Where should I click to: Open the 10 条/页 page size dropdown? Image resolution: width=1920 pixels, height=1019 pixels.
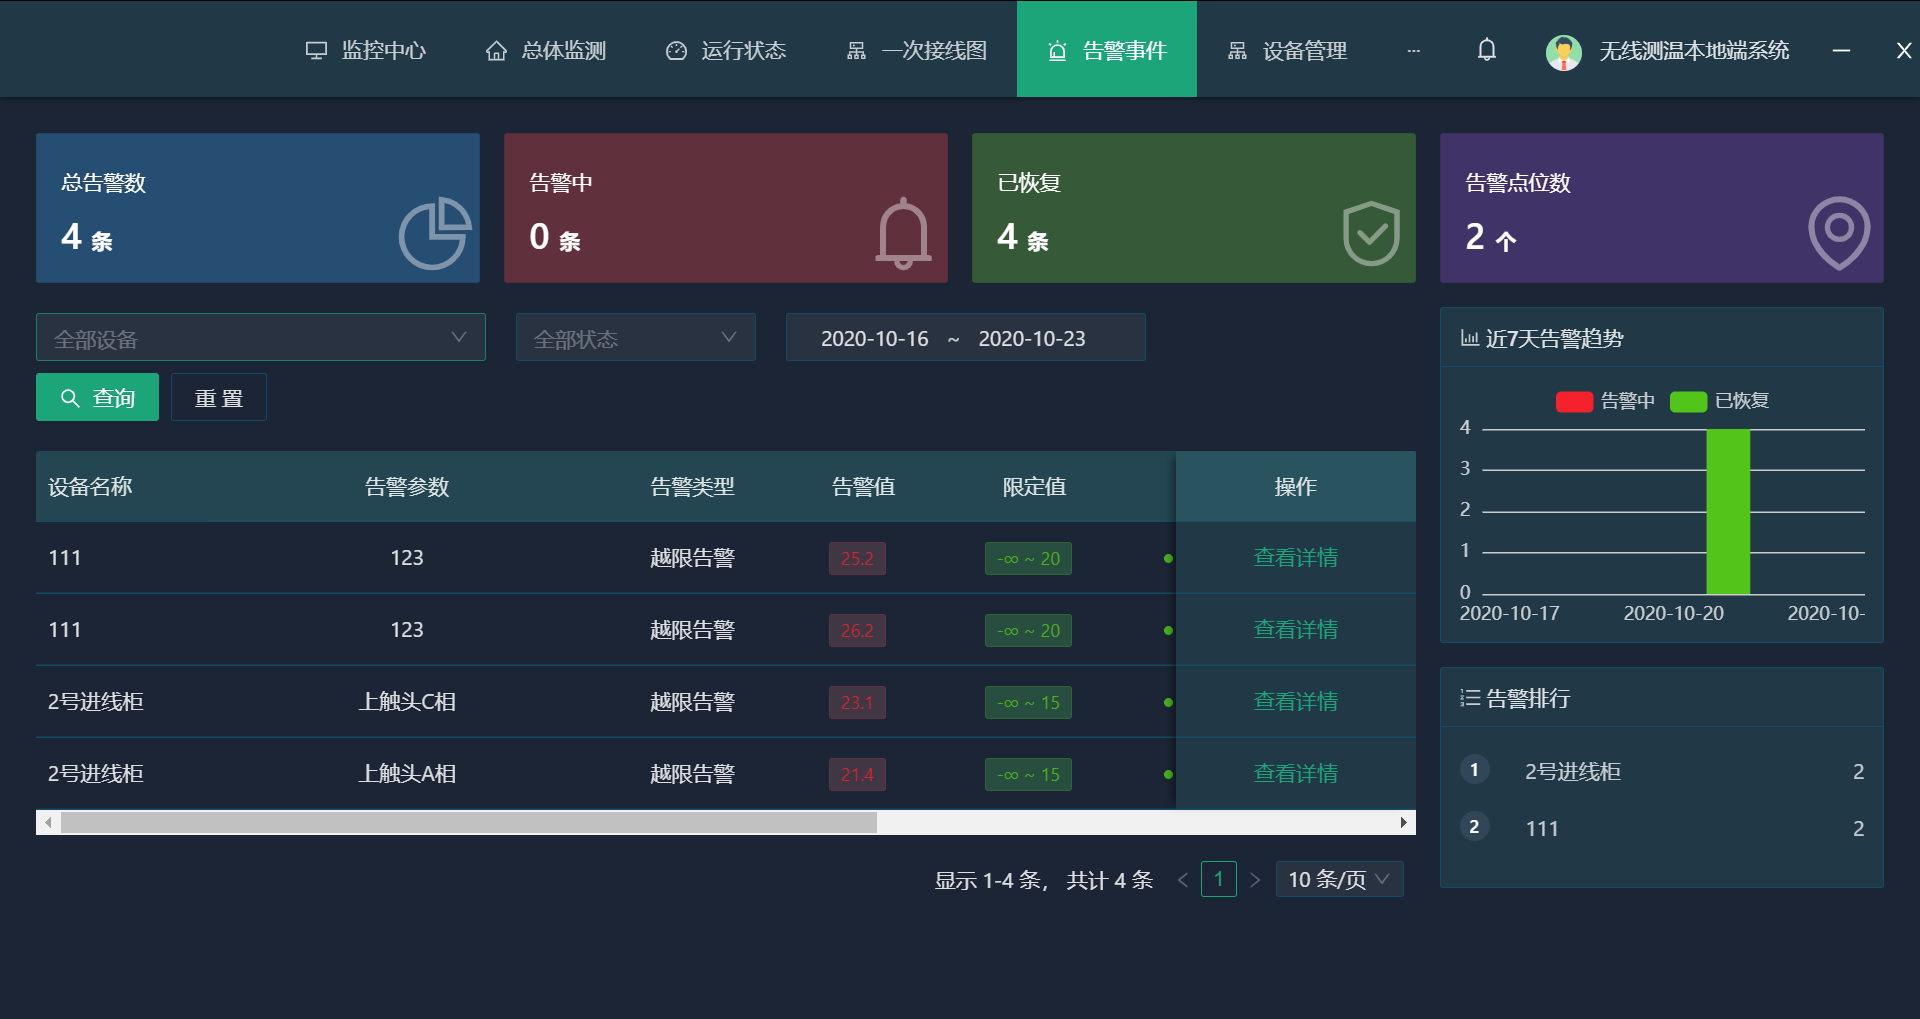coord(1339,879)
